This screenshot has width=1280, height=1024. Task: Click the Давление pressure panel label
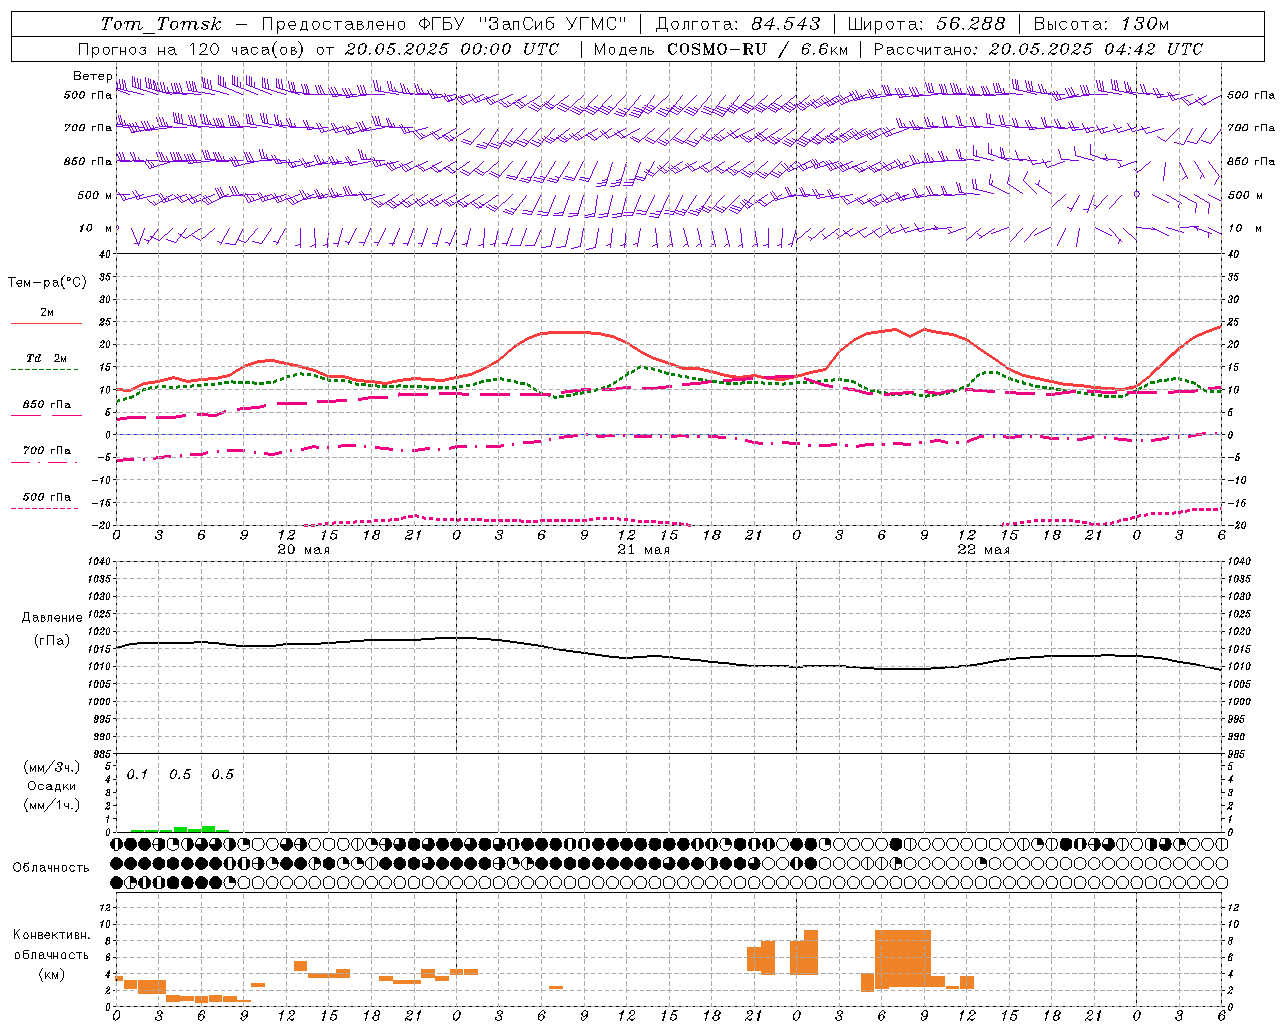pyautogui.click(x=52, y=618)
